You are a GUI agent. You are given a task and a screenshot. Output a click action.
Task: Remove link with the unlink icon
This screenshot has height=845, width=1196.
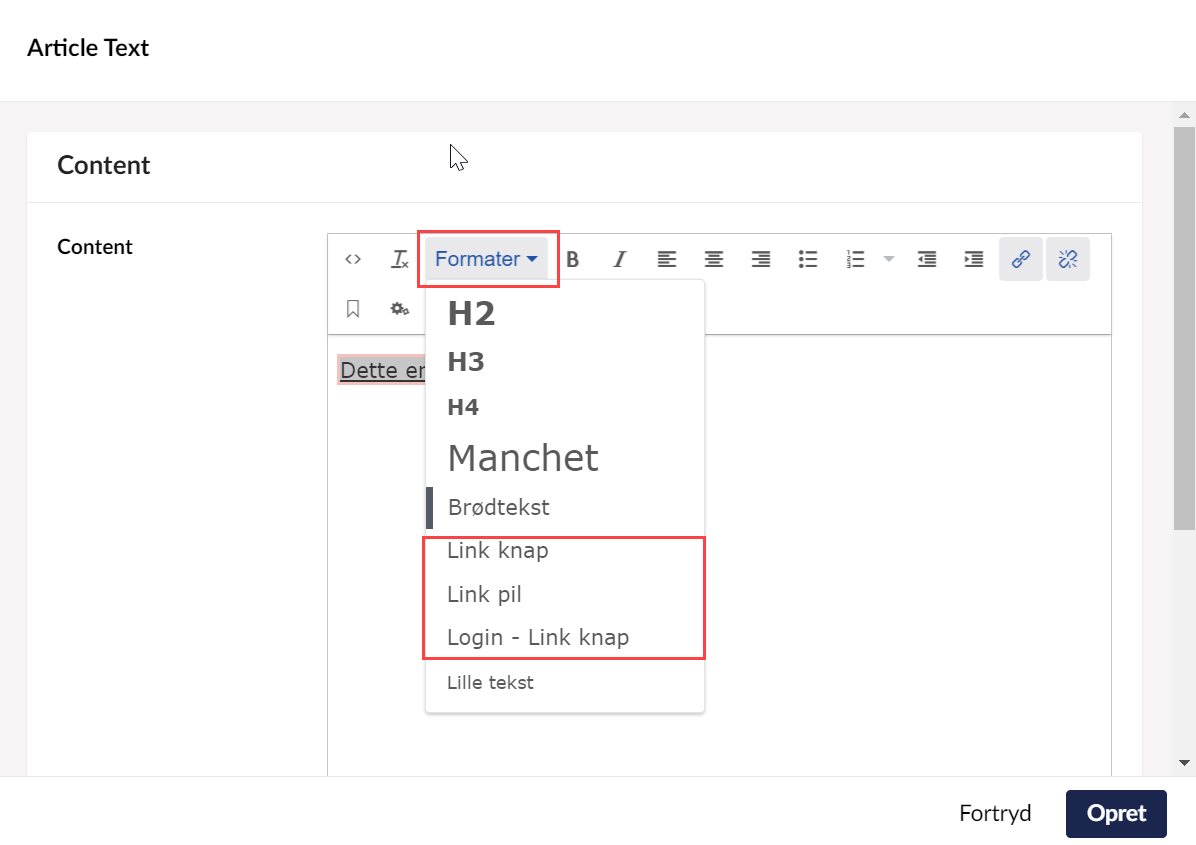tap(1067, 259)
